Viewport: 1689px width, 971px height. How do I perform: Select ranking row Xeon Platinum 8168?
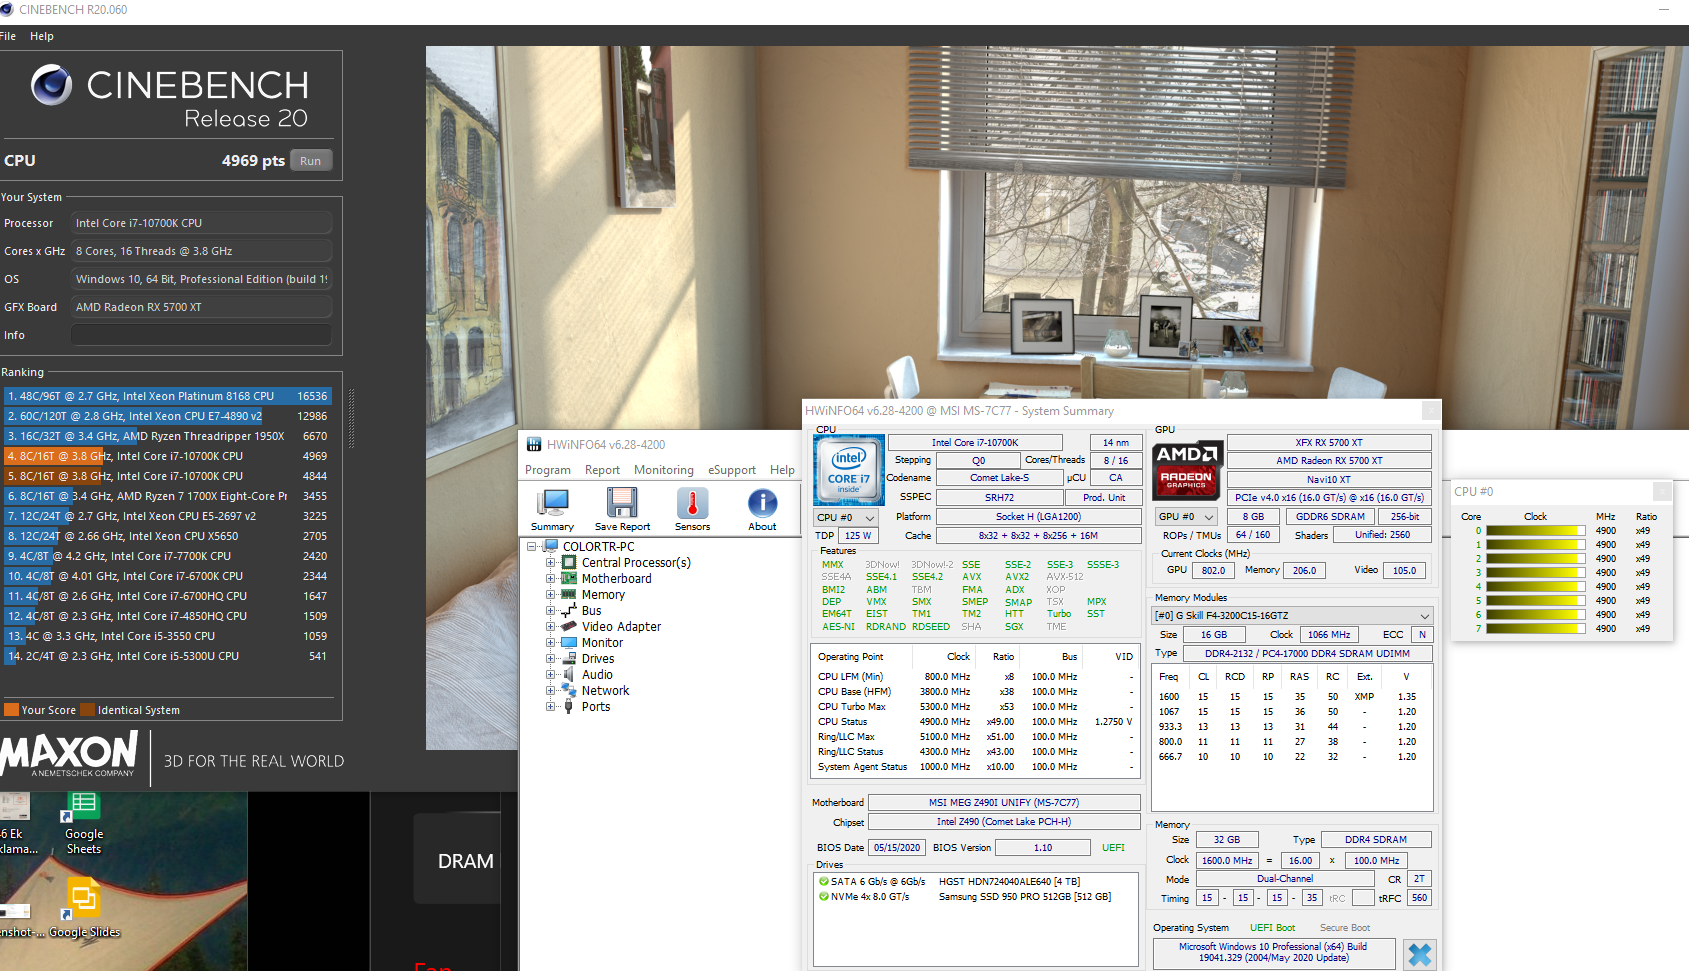click(168, 396)
